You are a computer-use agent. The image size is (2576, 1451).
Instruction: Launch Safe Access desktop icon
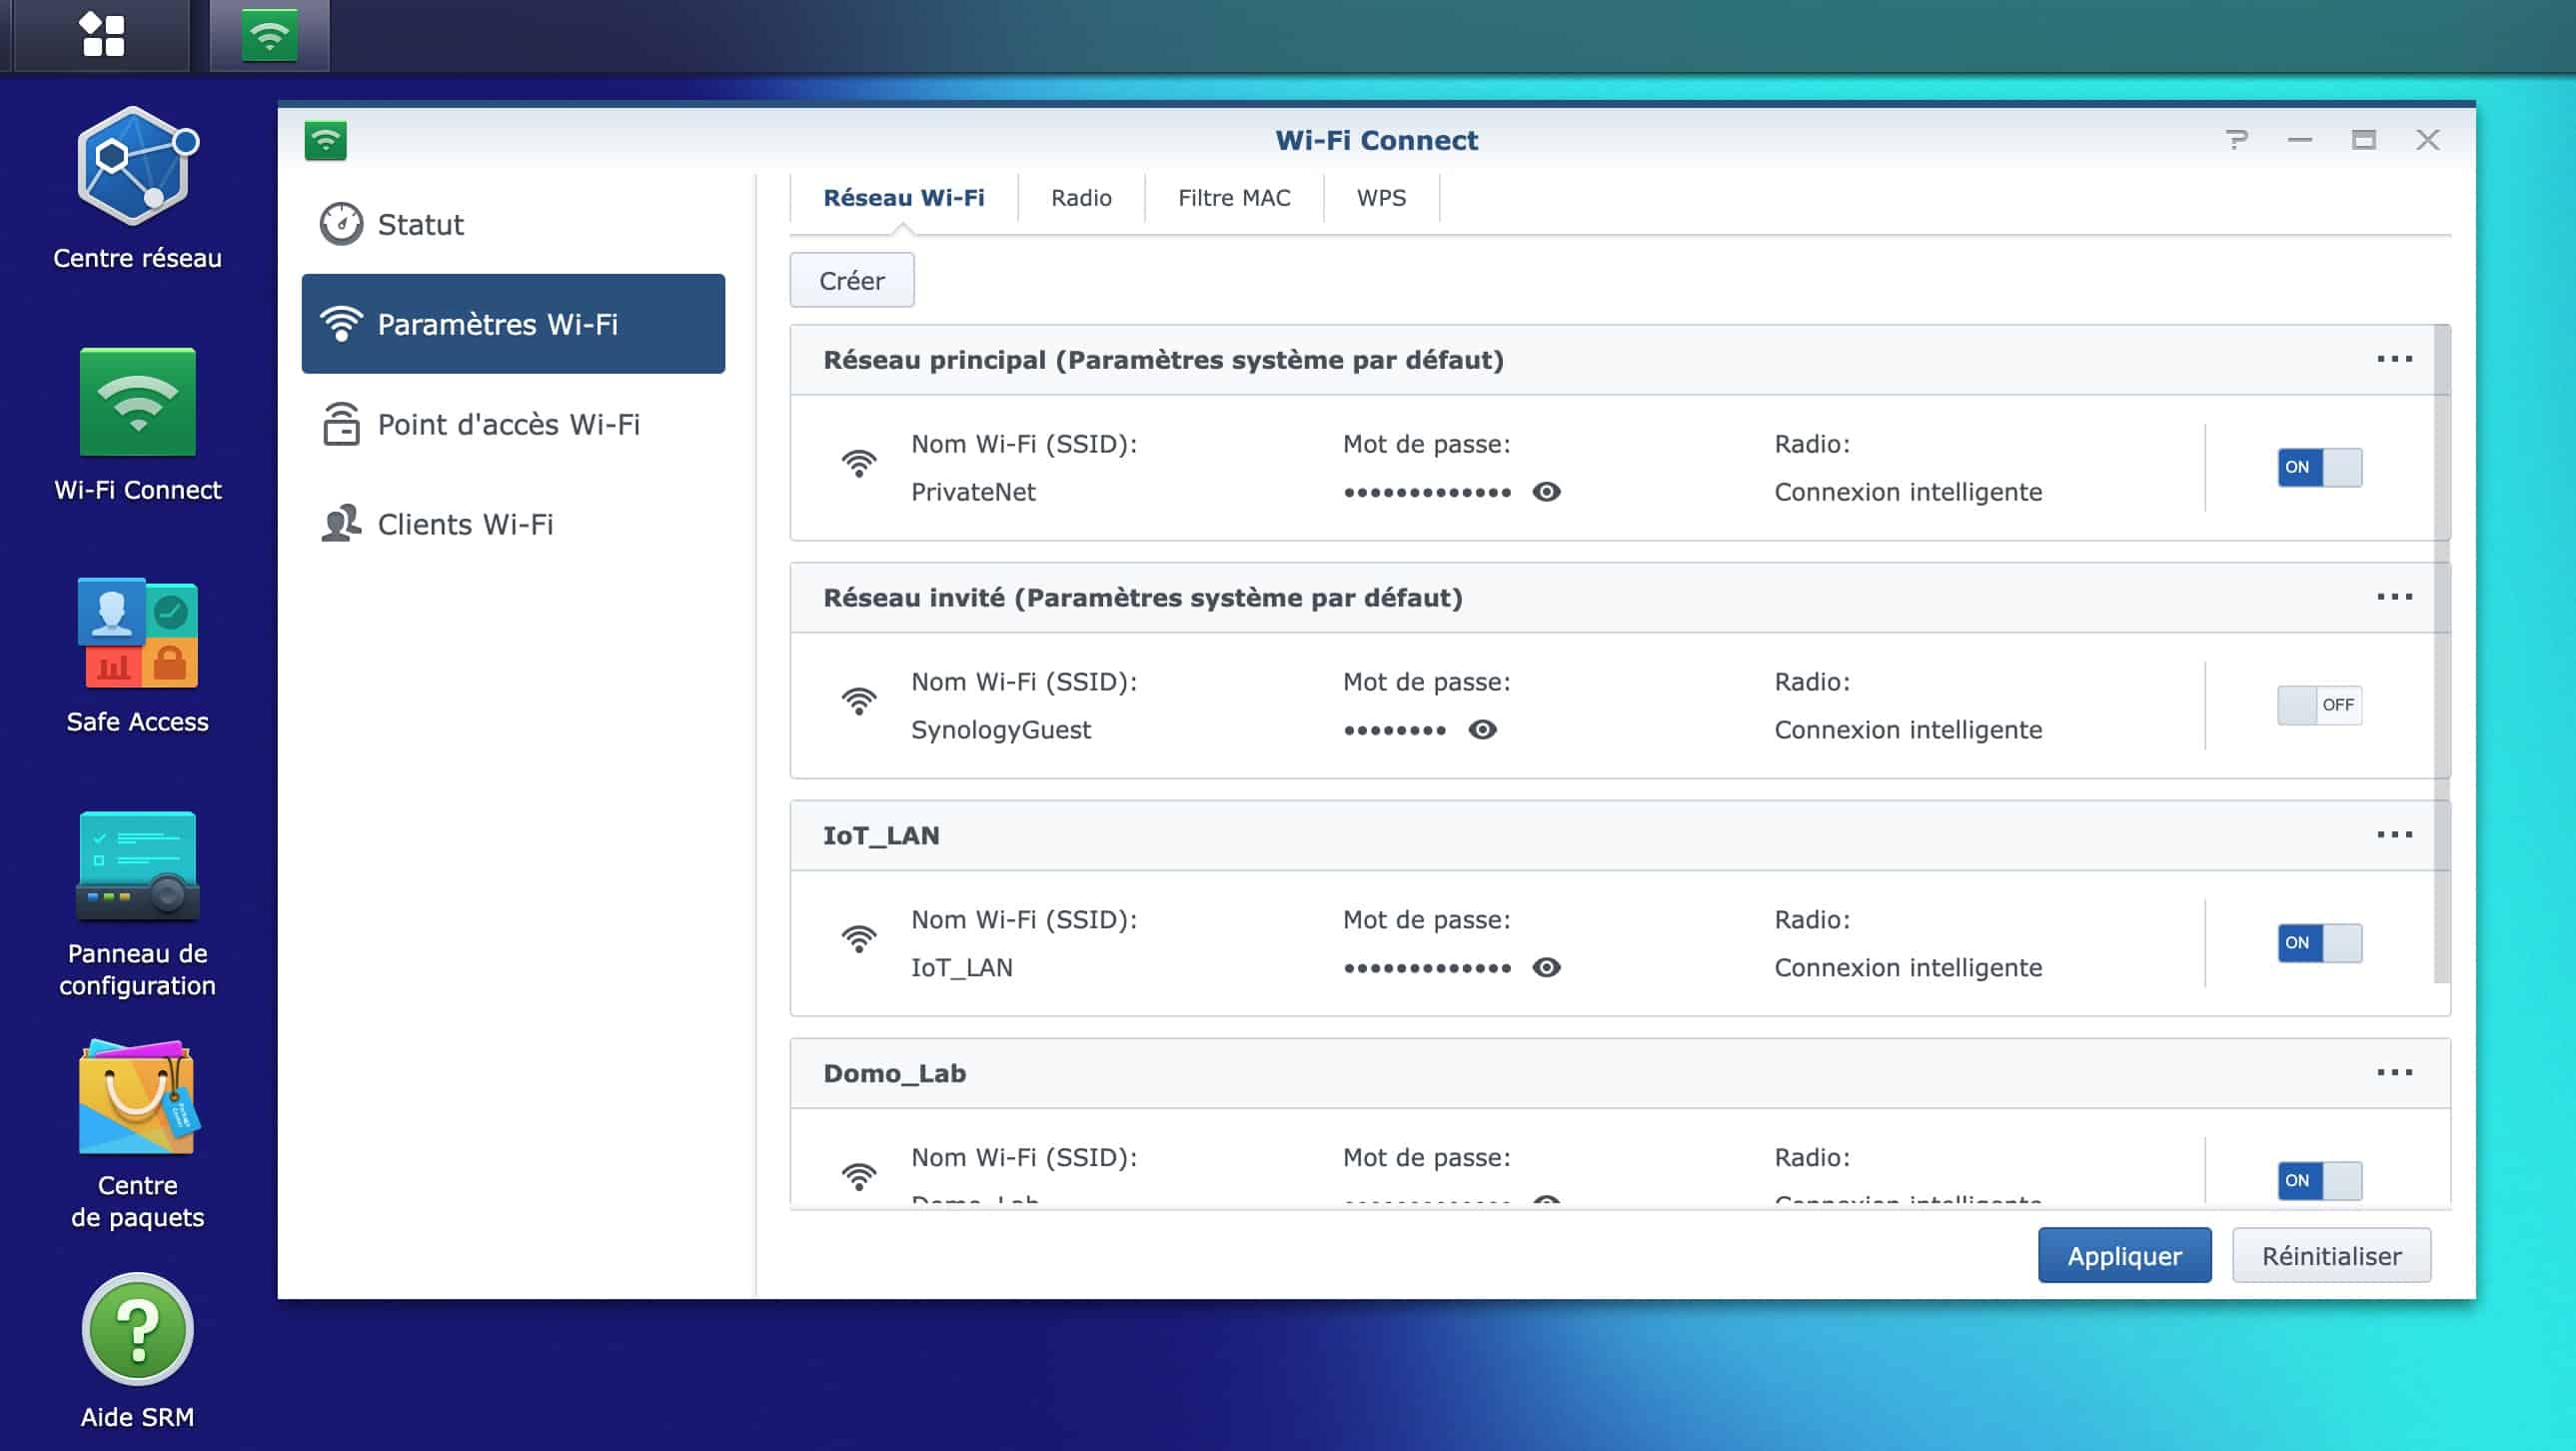137,656
